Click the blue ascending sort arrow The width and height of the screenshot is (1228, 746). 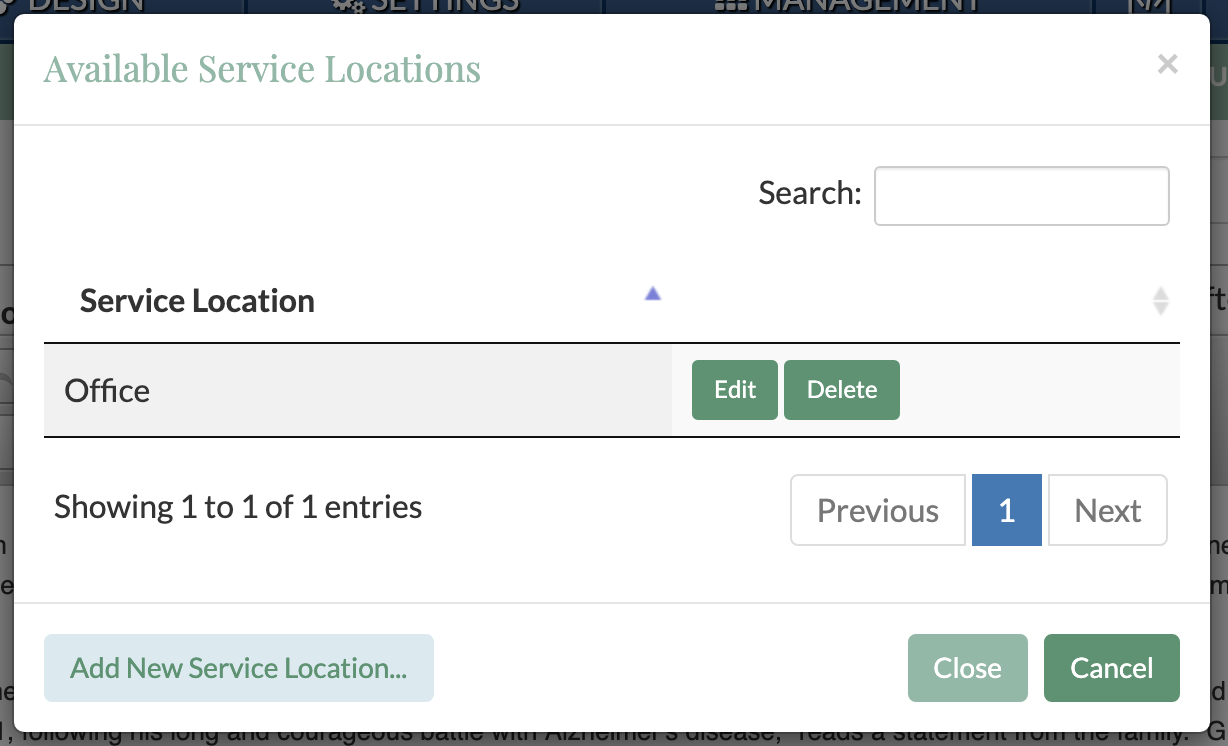click(x=653, y=294)
